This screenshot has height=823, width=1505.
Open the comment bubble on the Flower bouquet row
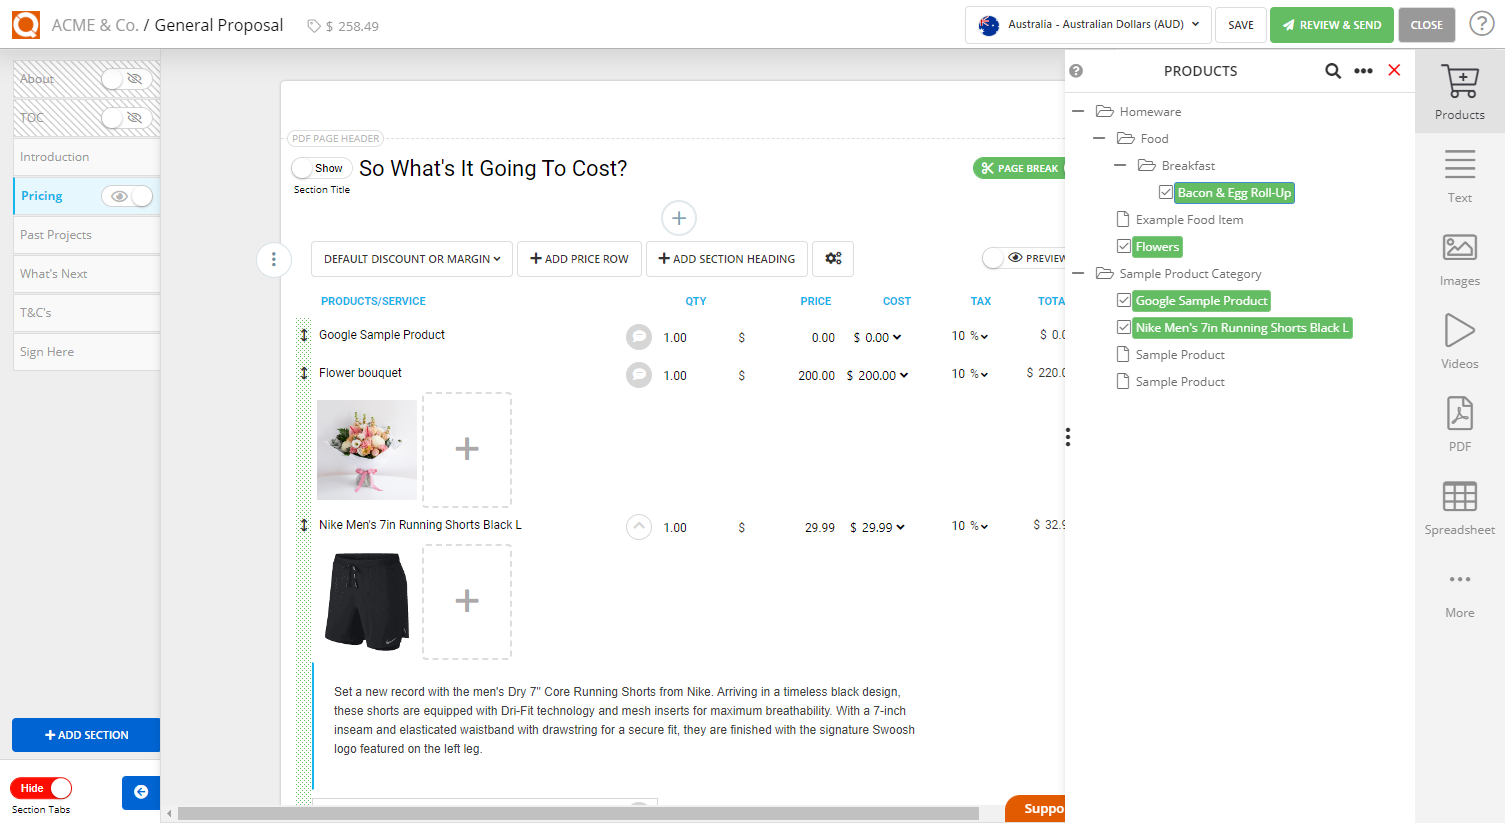pyautogui.click(x=638, y=375)
